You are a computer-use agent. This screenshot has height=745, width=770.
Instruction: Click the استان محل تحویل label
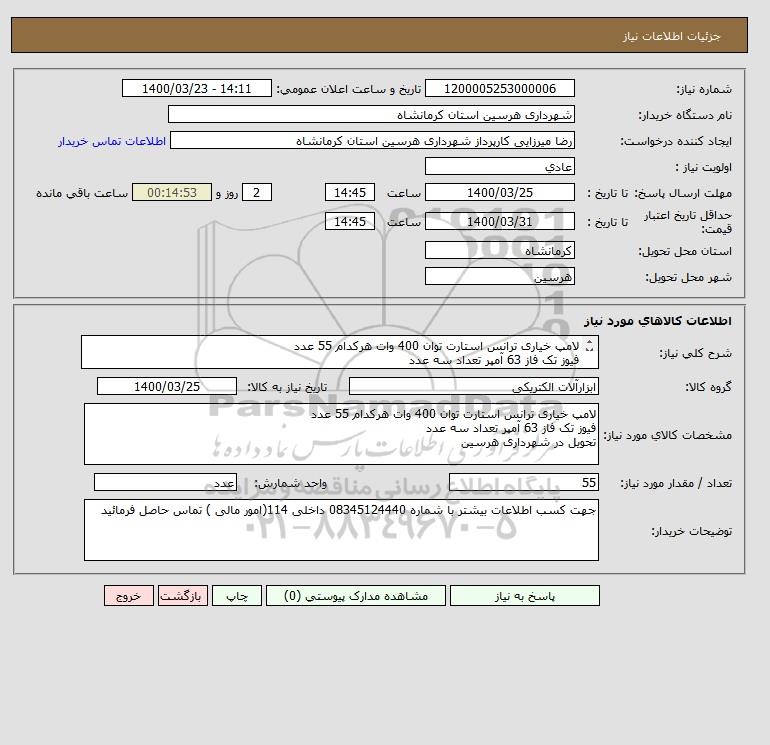pyautogui.click(x=685, y=251)
